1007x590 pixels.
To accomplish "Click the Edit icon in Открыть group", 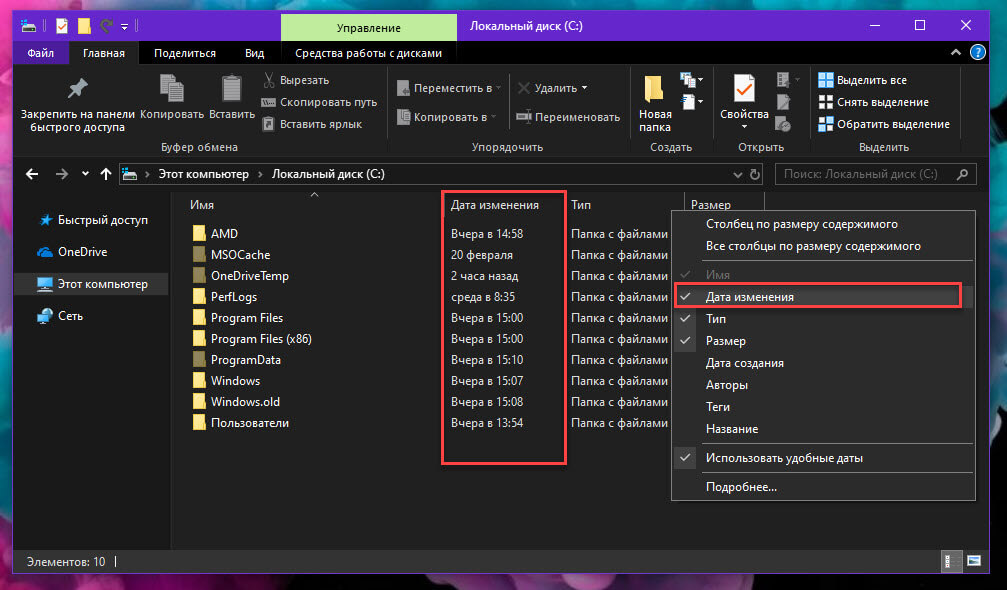I will click(x=784, y=101).
